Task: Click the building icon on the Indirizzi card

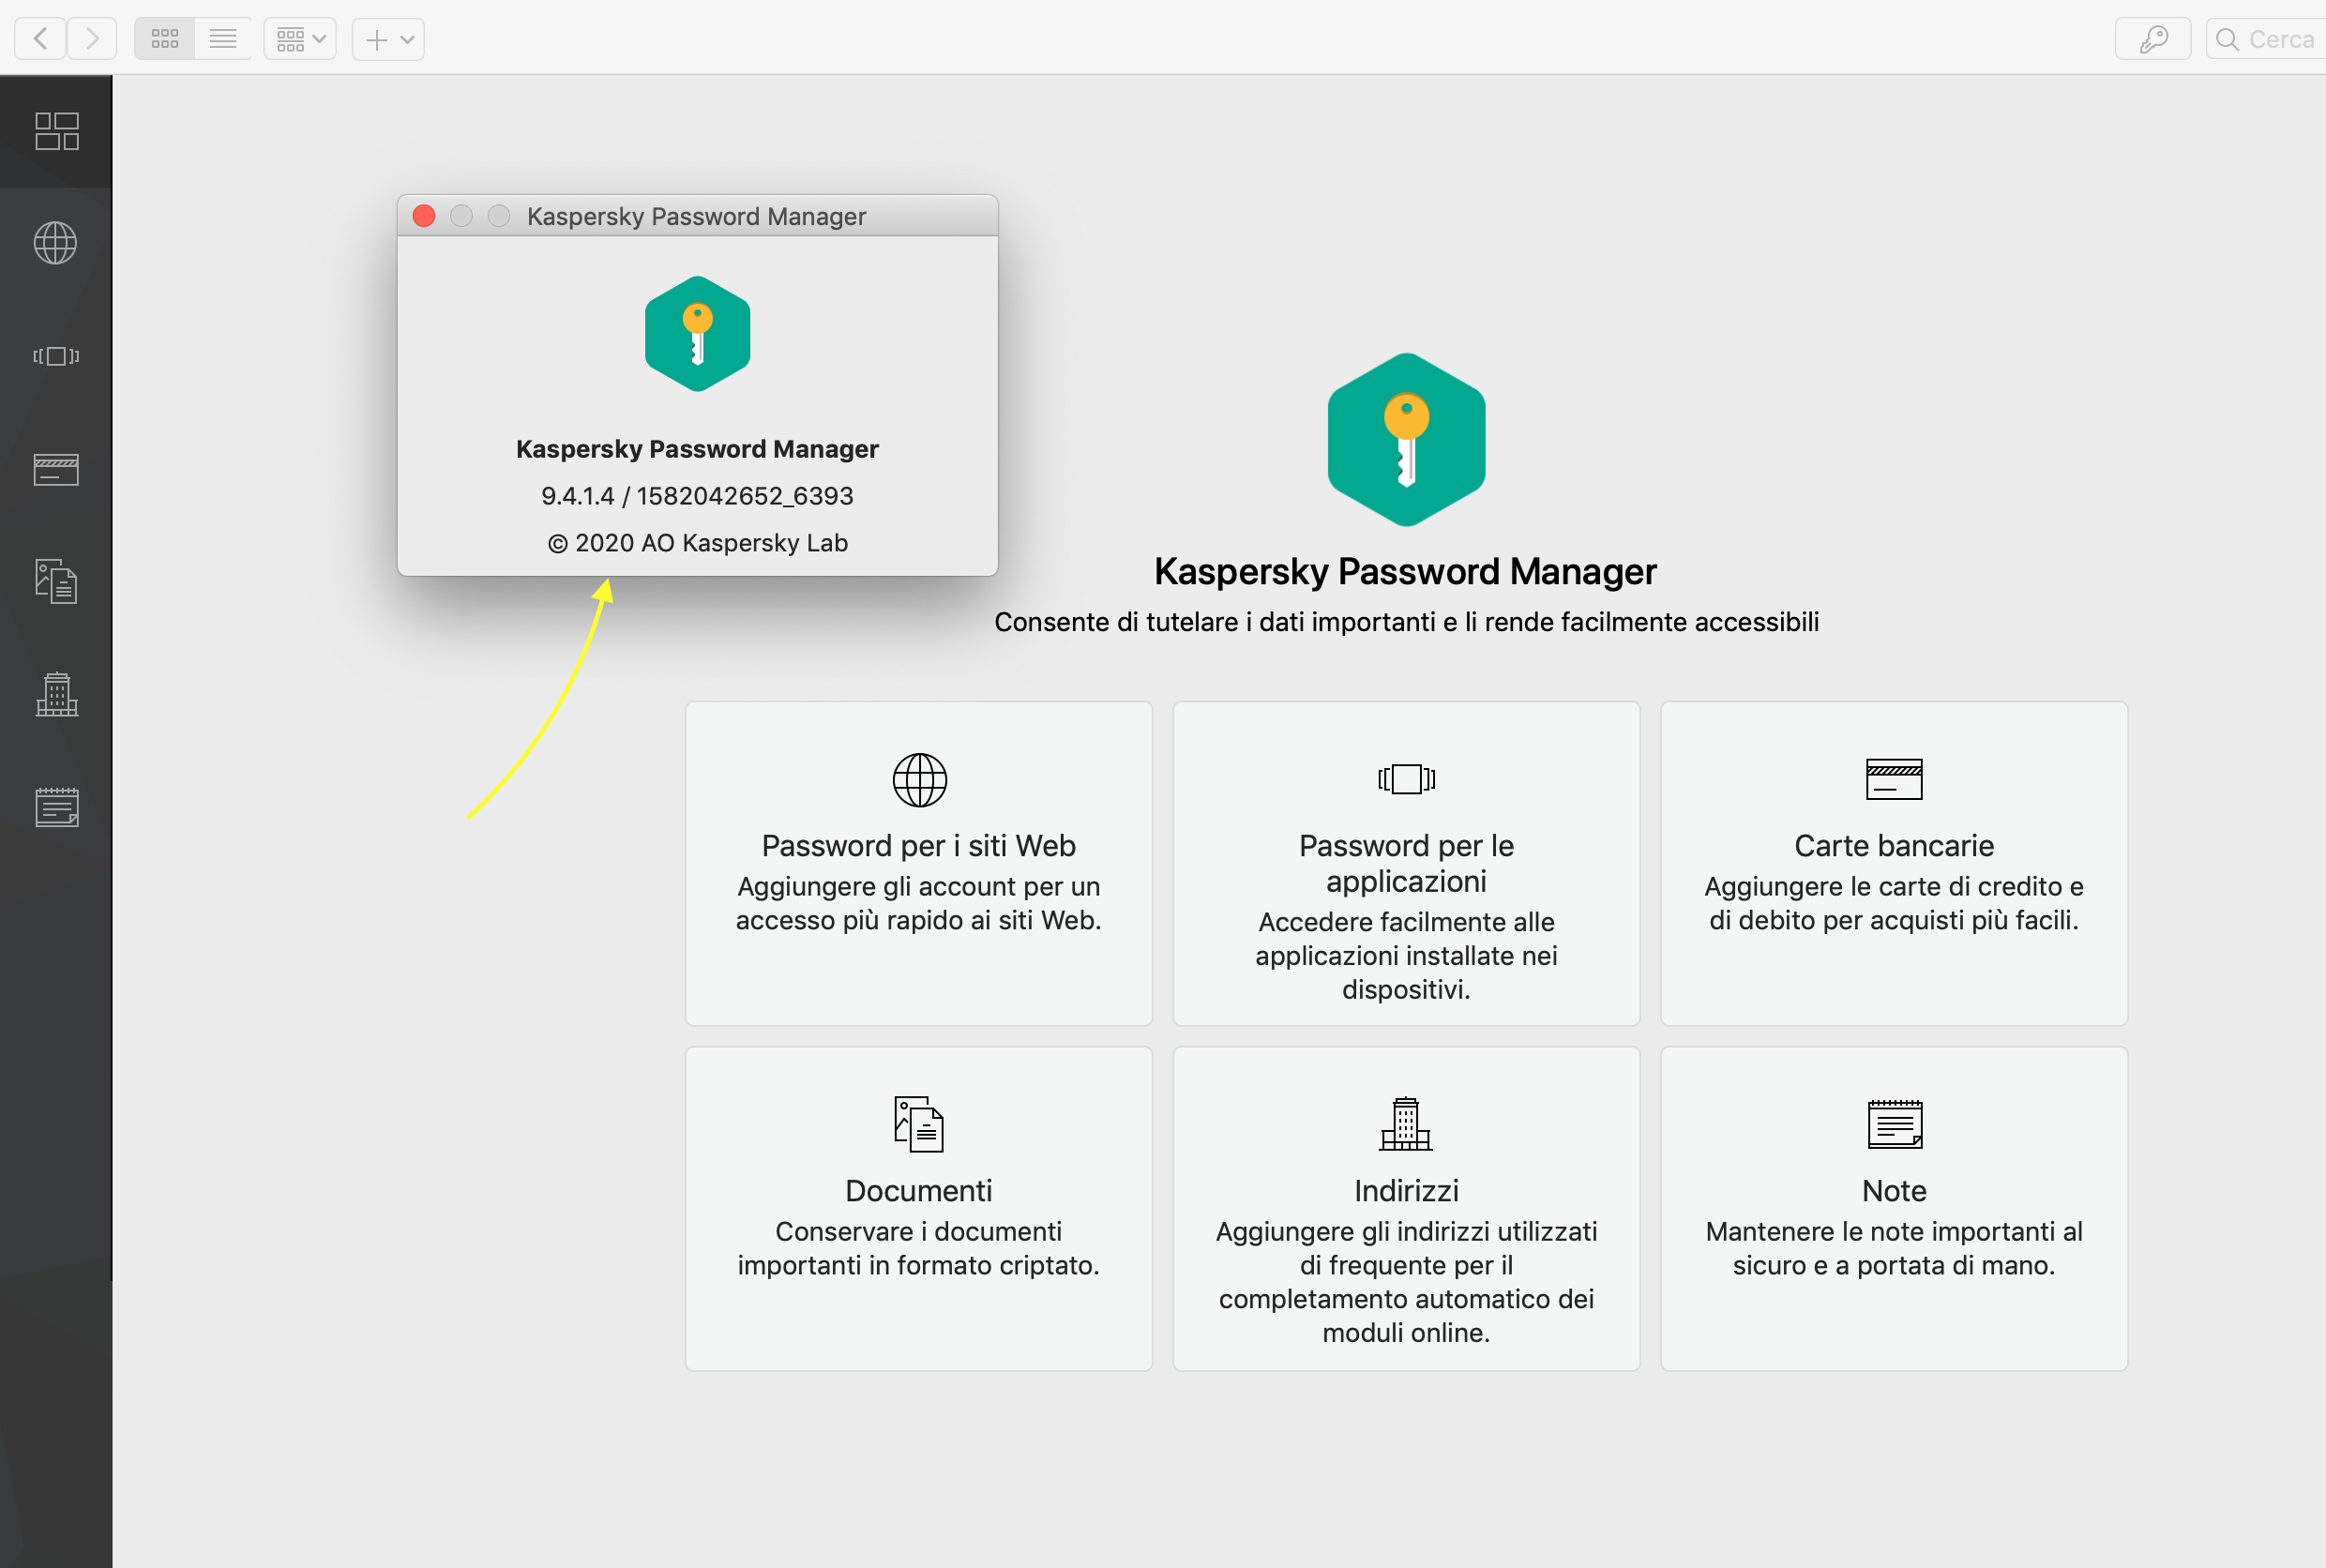Action: pos(1406,1123)
